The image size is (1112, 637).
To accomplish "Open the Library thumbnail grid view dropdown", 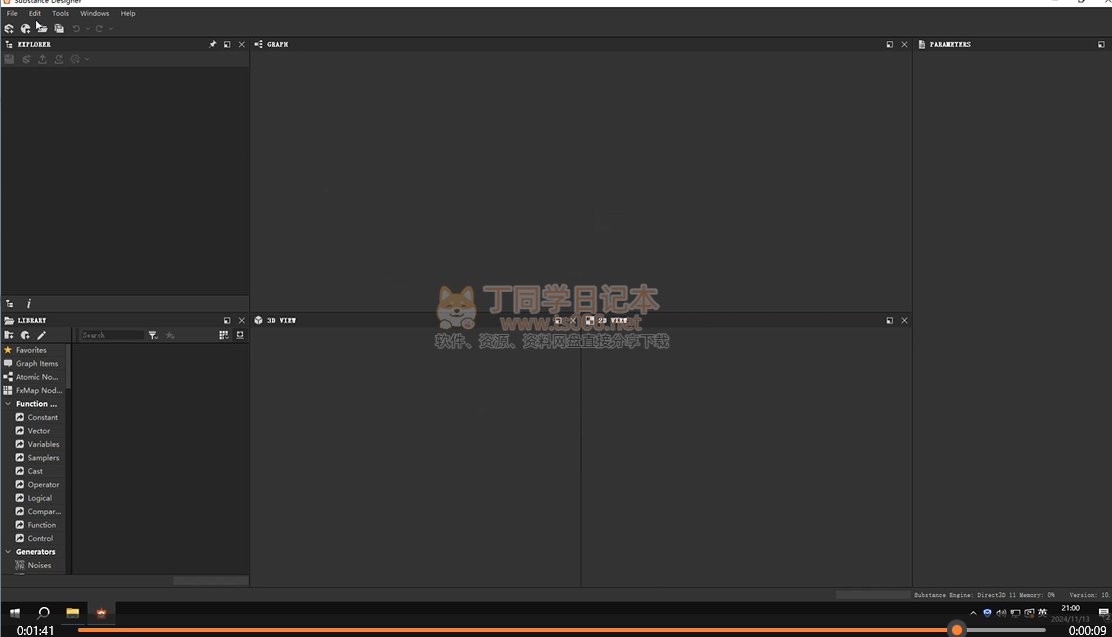I will coord(224,335).
